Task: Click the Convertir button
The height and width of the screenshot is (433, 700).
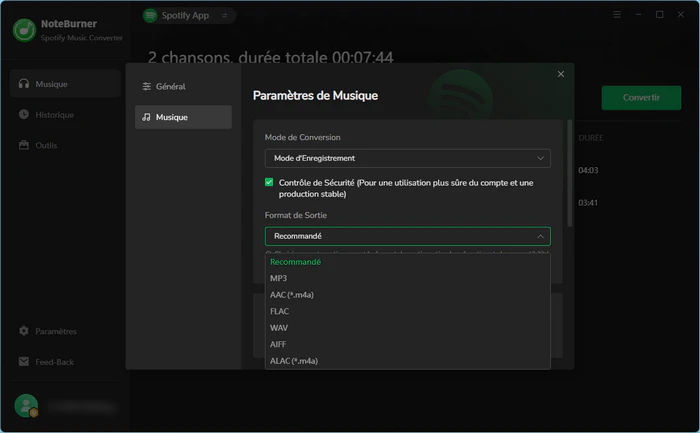Action: click(x=642, y=98)
